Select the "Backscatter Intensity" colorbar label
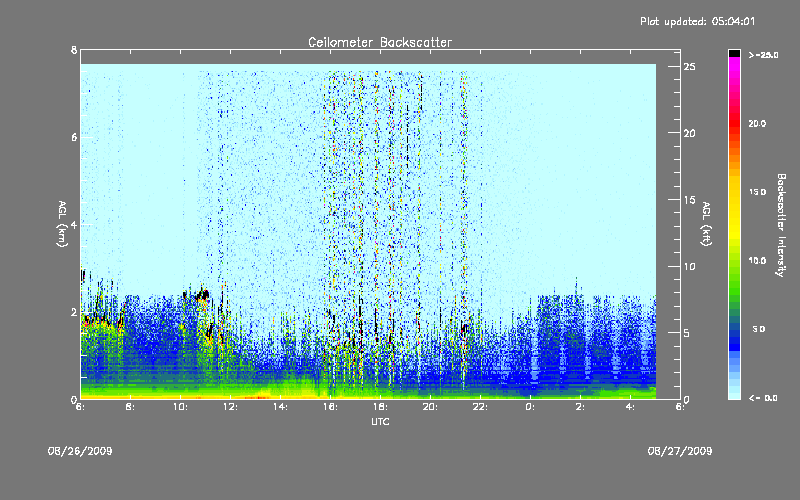This screenshot has height=500, width=800. tap(781, 225)
